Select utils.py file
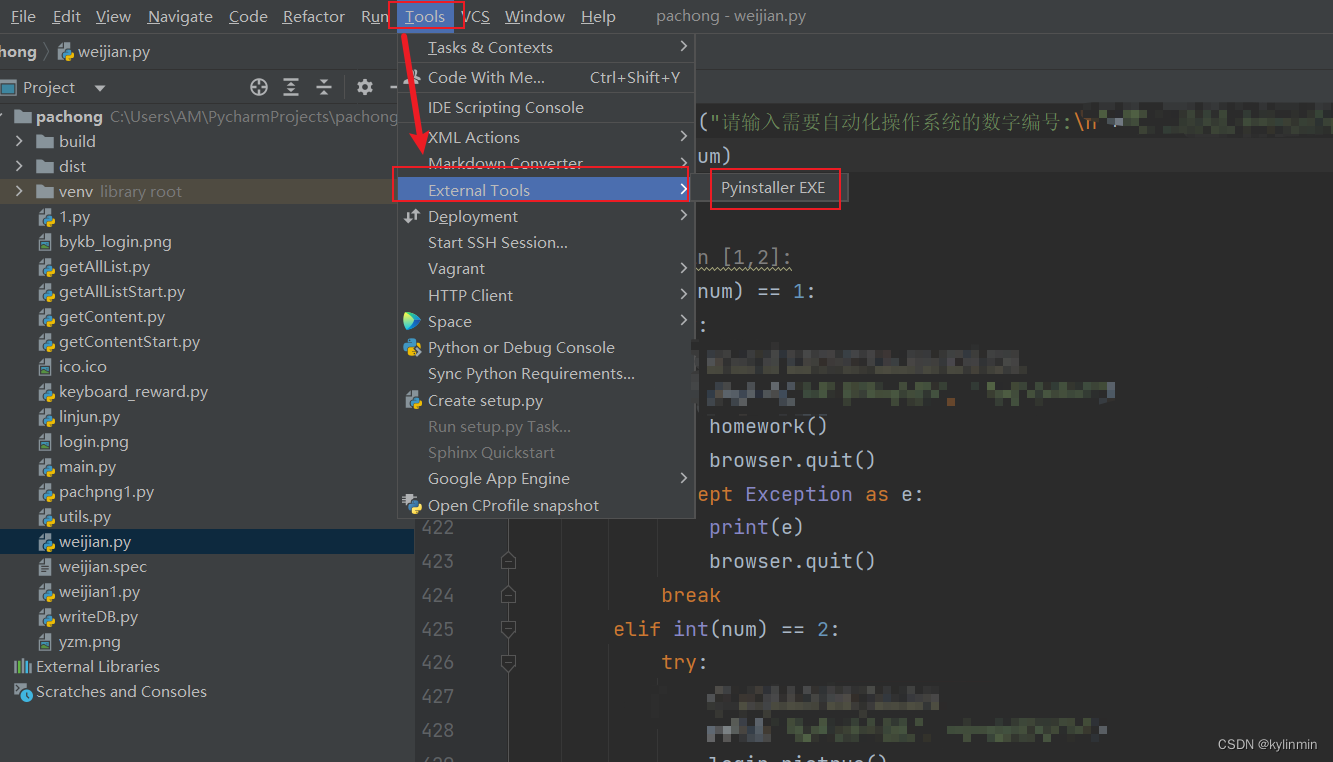This screenshot has height=762, width=1333. tap(85, 516)
